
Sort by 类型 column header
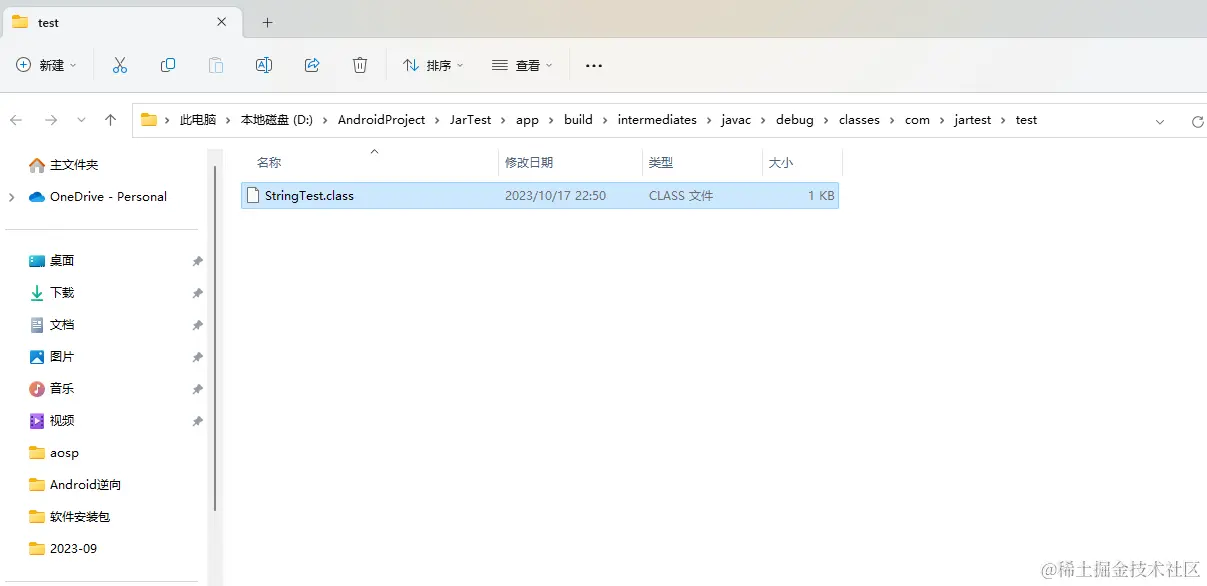tap(661, 162)
